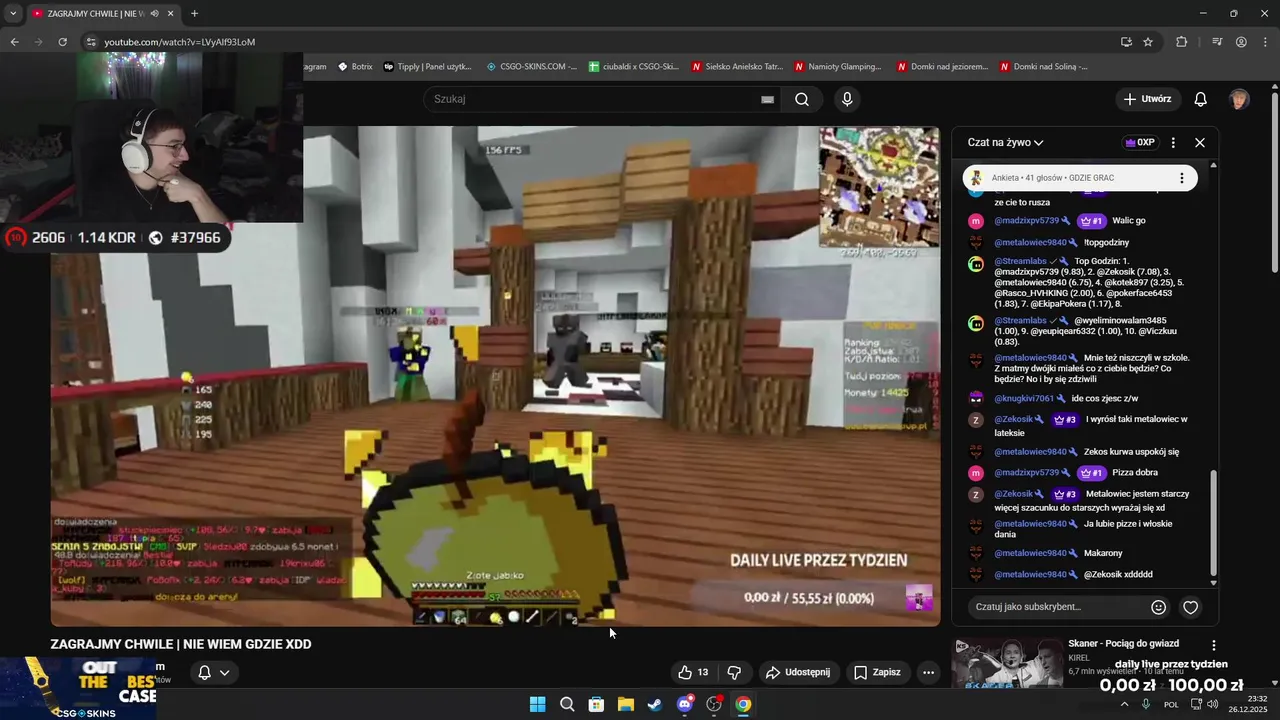Open the poll options three-dot menu
The height and width of the screenshot is (720, 1280).
1181,178
